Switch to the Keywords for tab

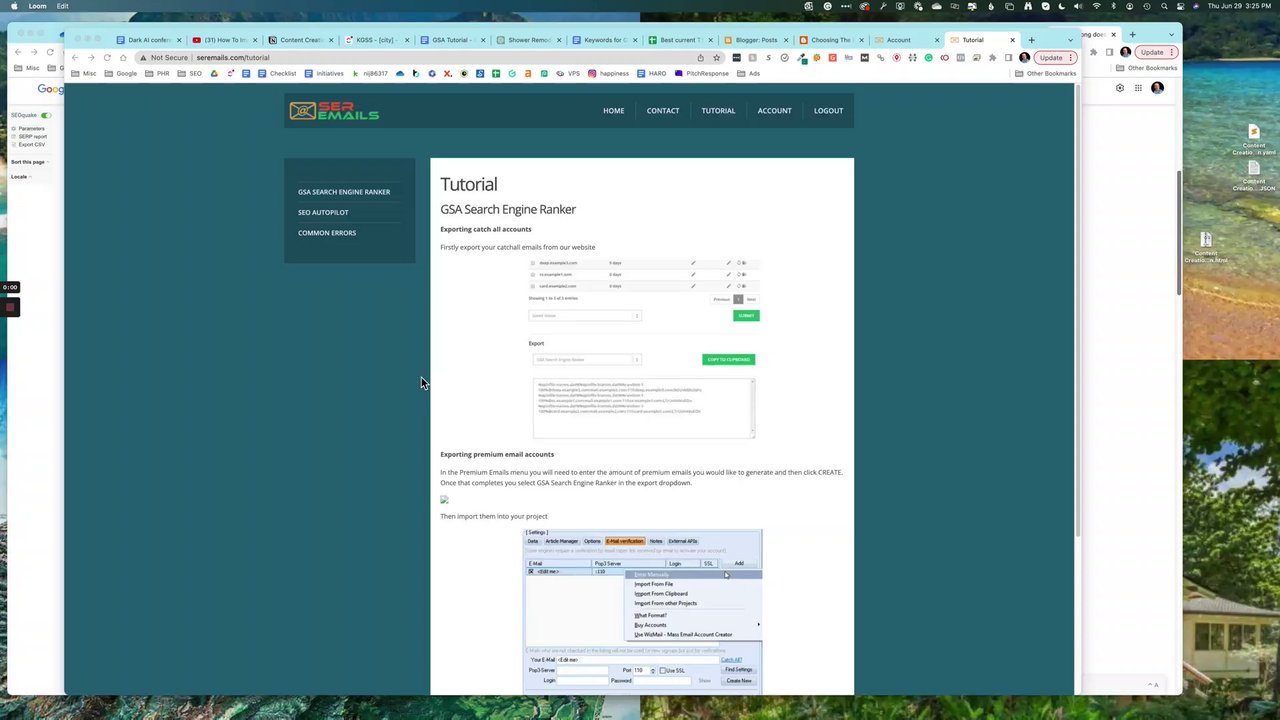pos(604,40)
